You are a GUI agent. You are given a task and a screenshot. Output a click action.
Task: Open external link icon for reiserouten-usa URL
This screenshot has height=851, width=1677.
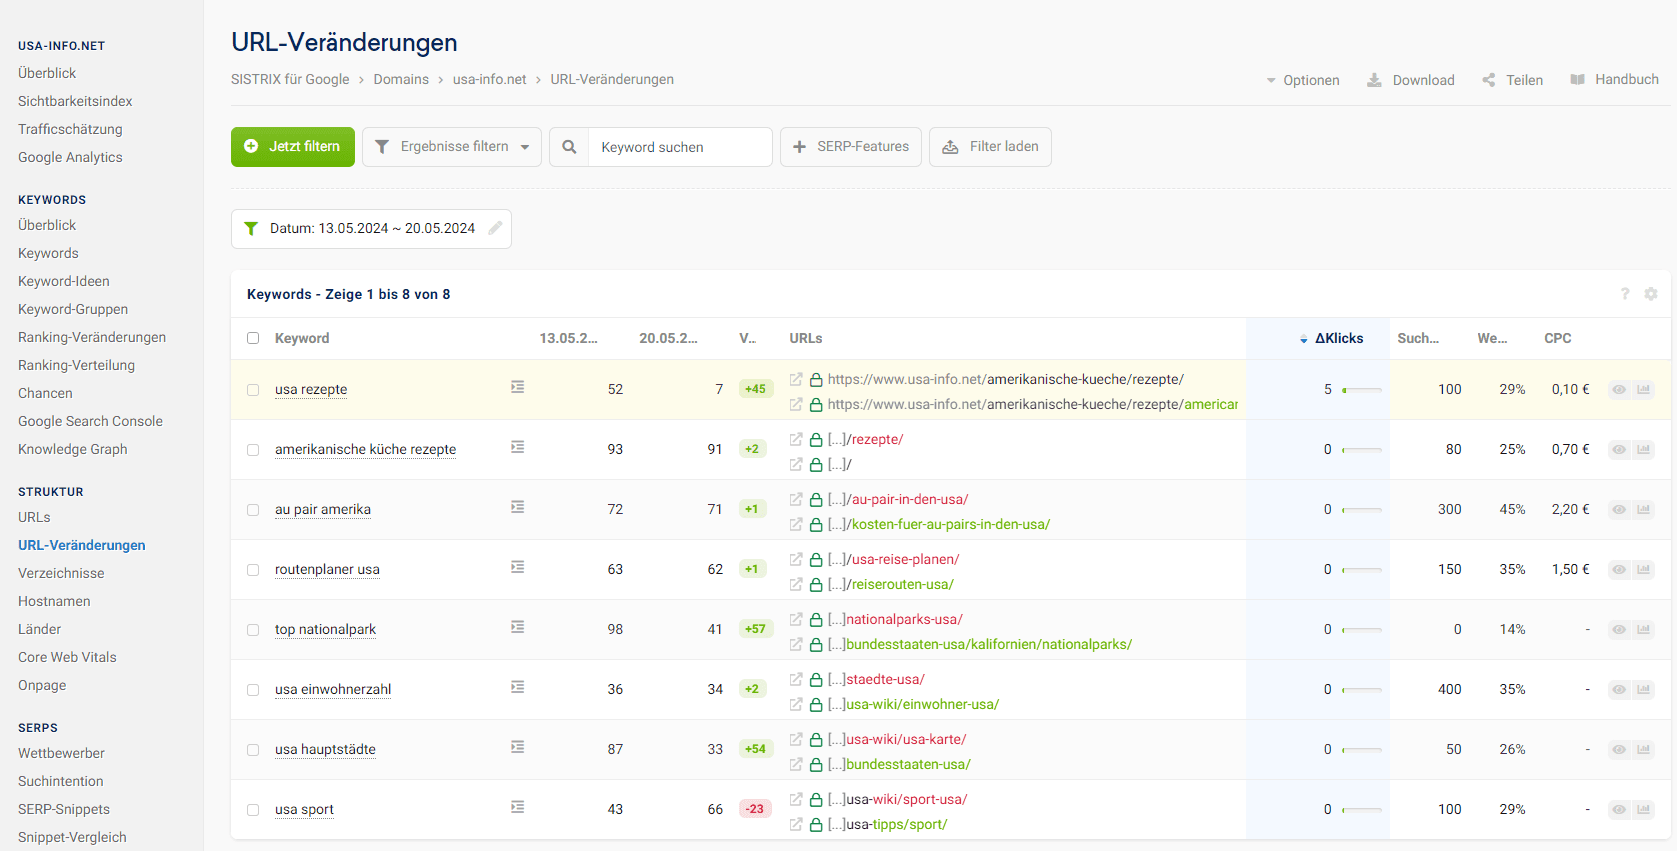pos(796,584)
